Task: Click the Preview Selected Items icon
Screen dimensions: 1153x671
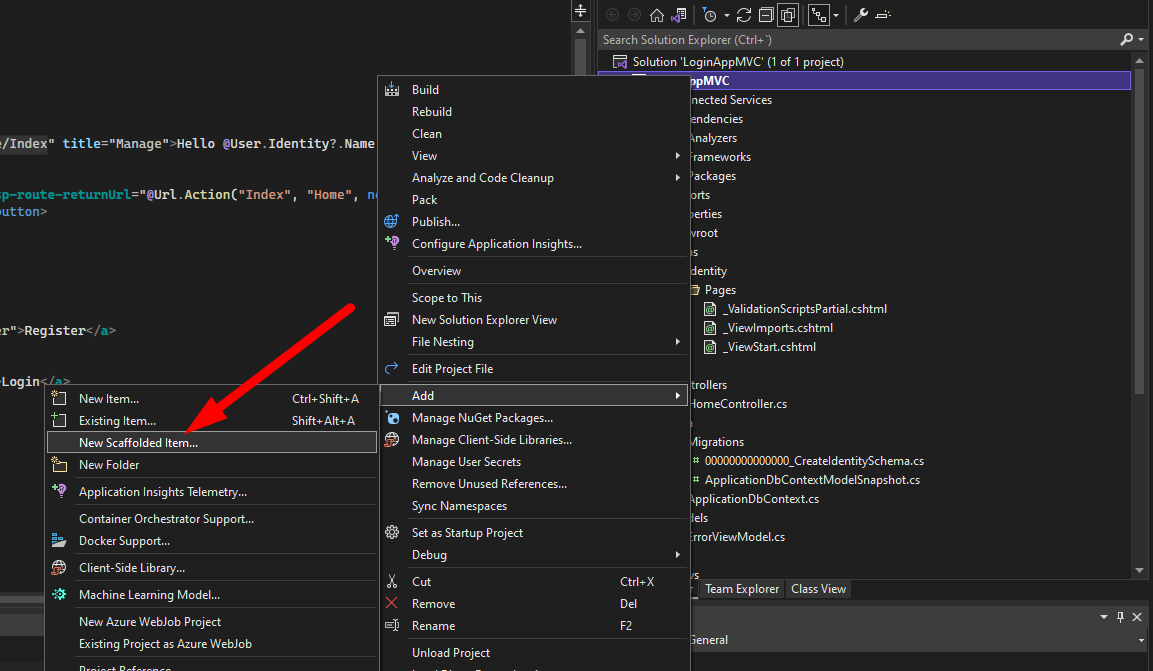Action: point(884,15)
